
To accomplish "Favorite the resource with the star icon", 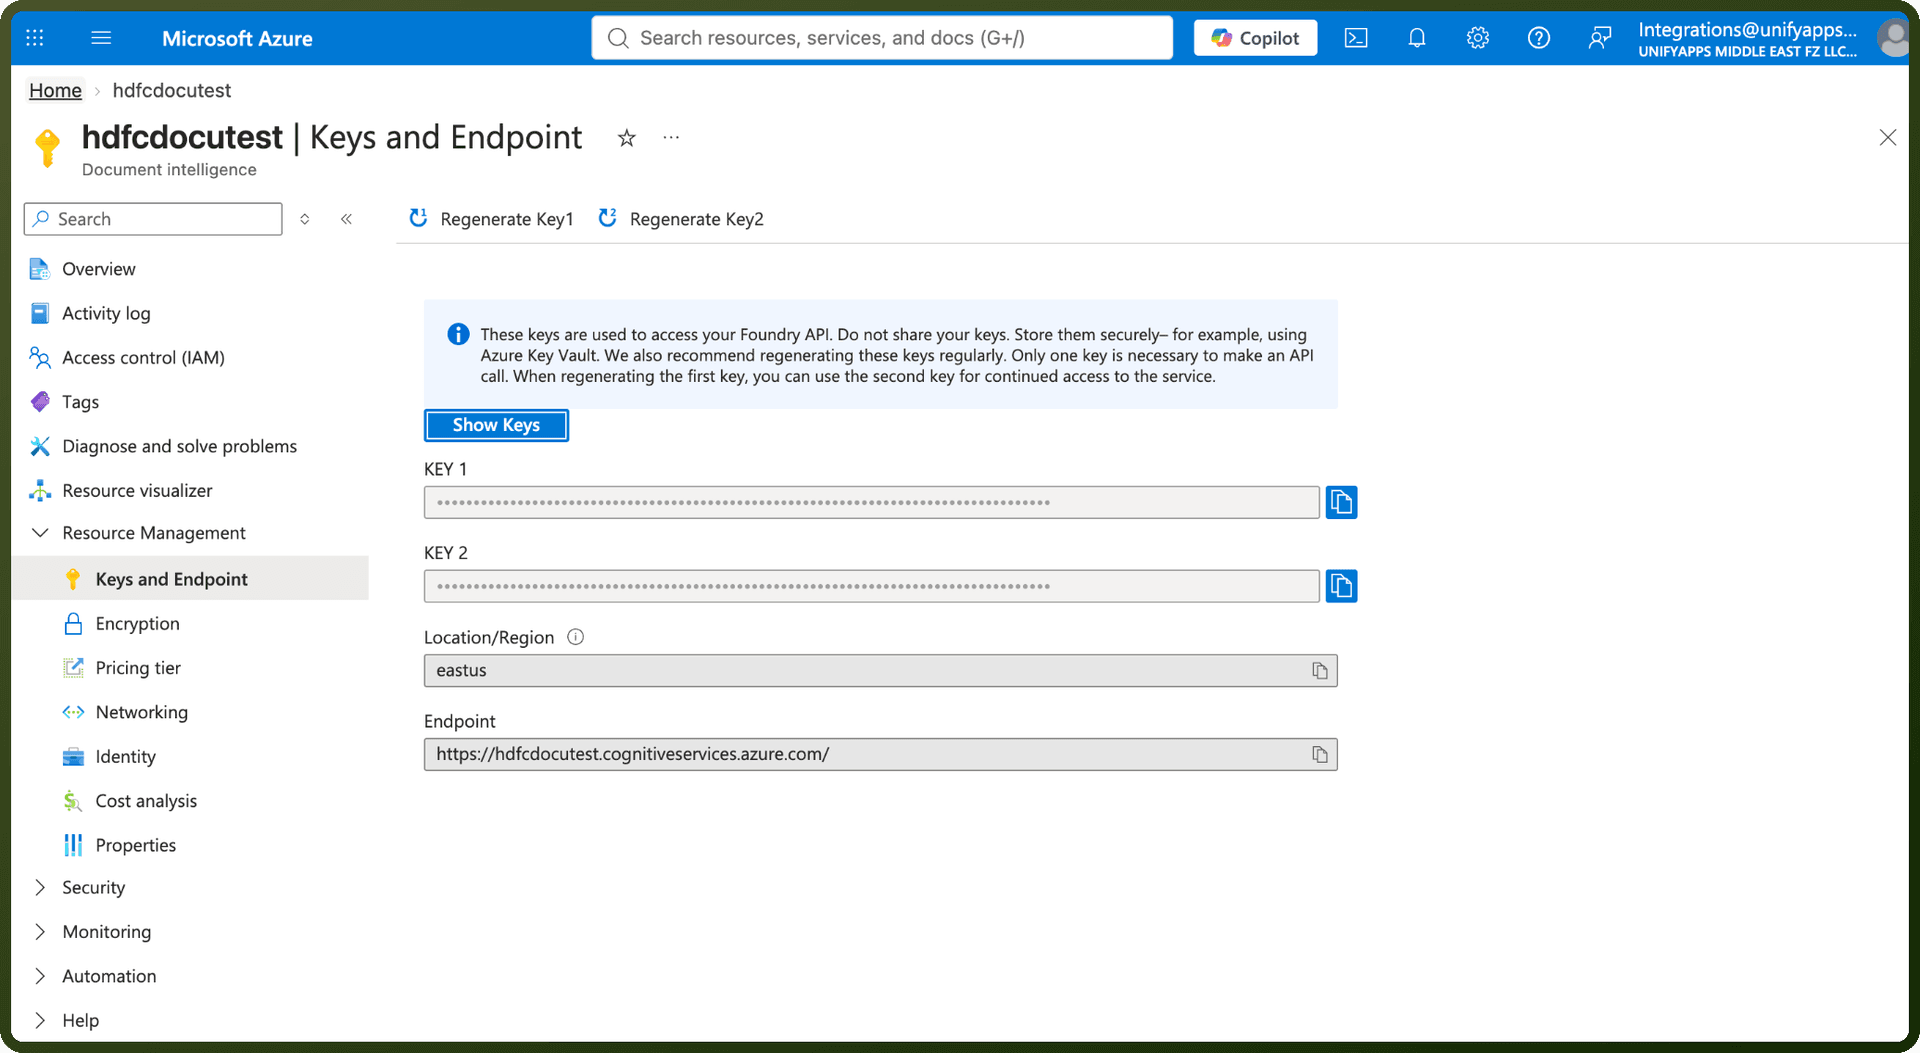I will [x=627, y=138].
